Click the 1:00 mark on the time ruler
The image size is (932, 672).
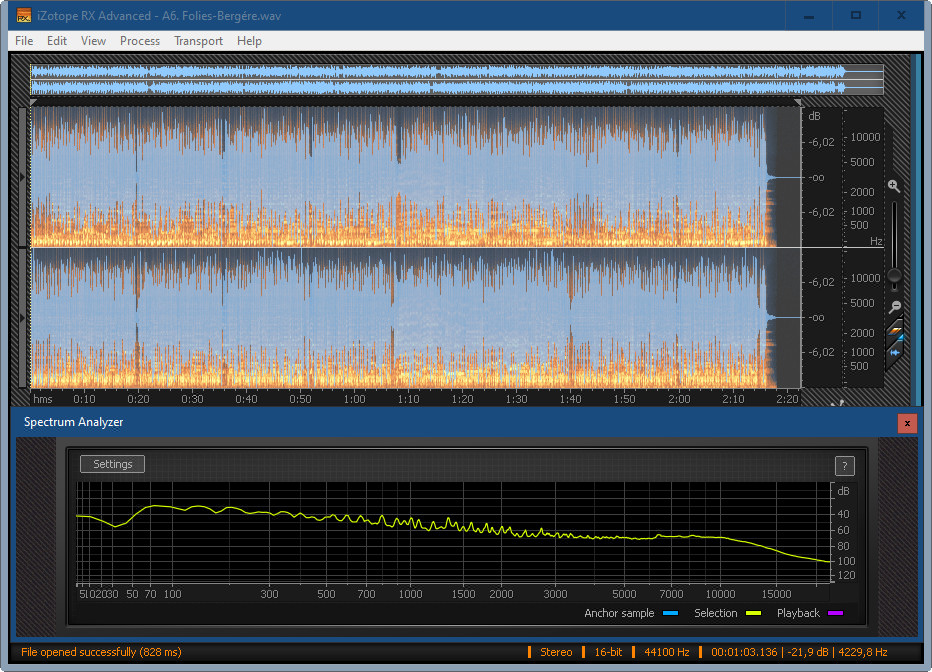point(354,399)
